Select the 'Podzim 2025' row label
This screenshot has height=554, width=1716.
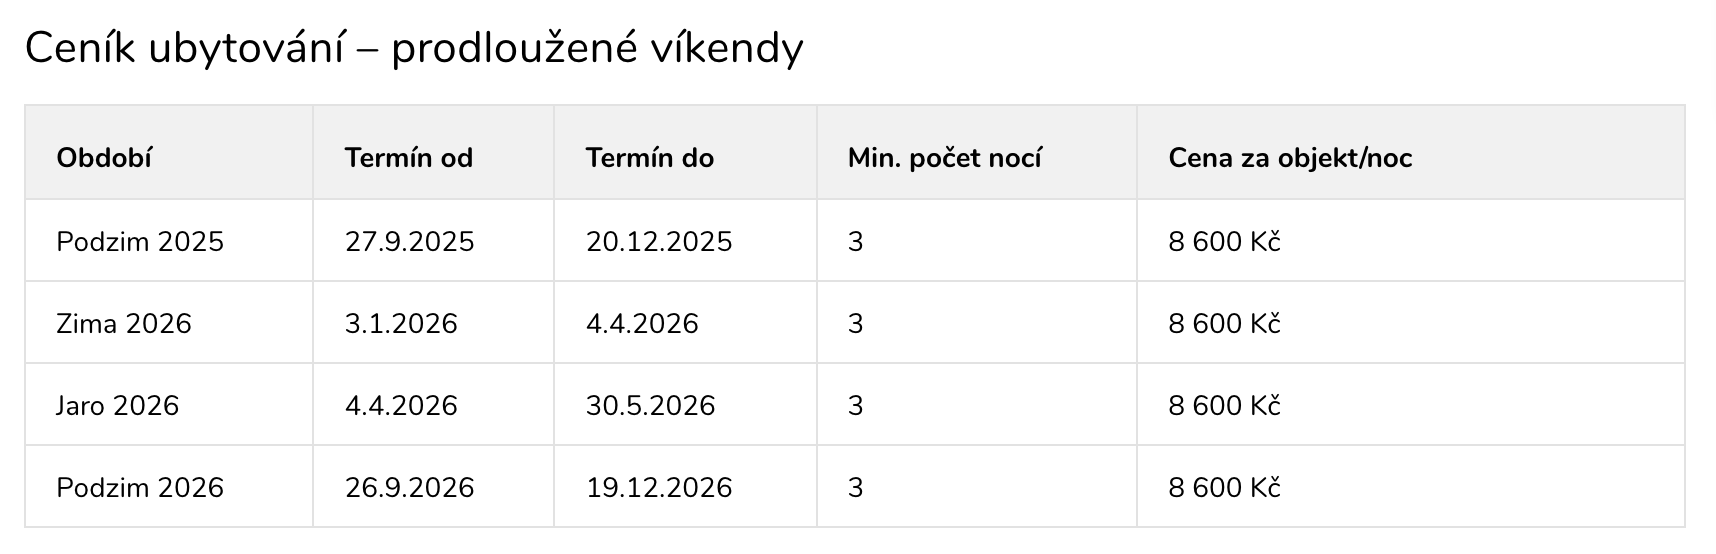tap(140, 242)
